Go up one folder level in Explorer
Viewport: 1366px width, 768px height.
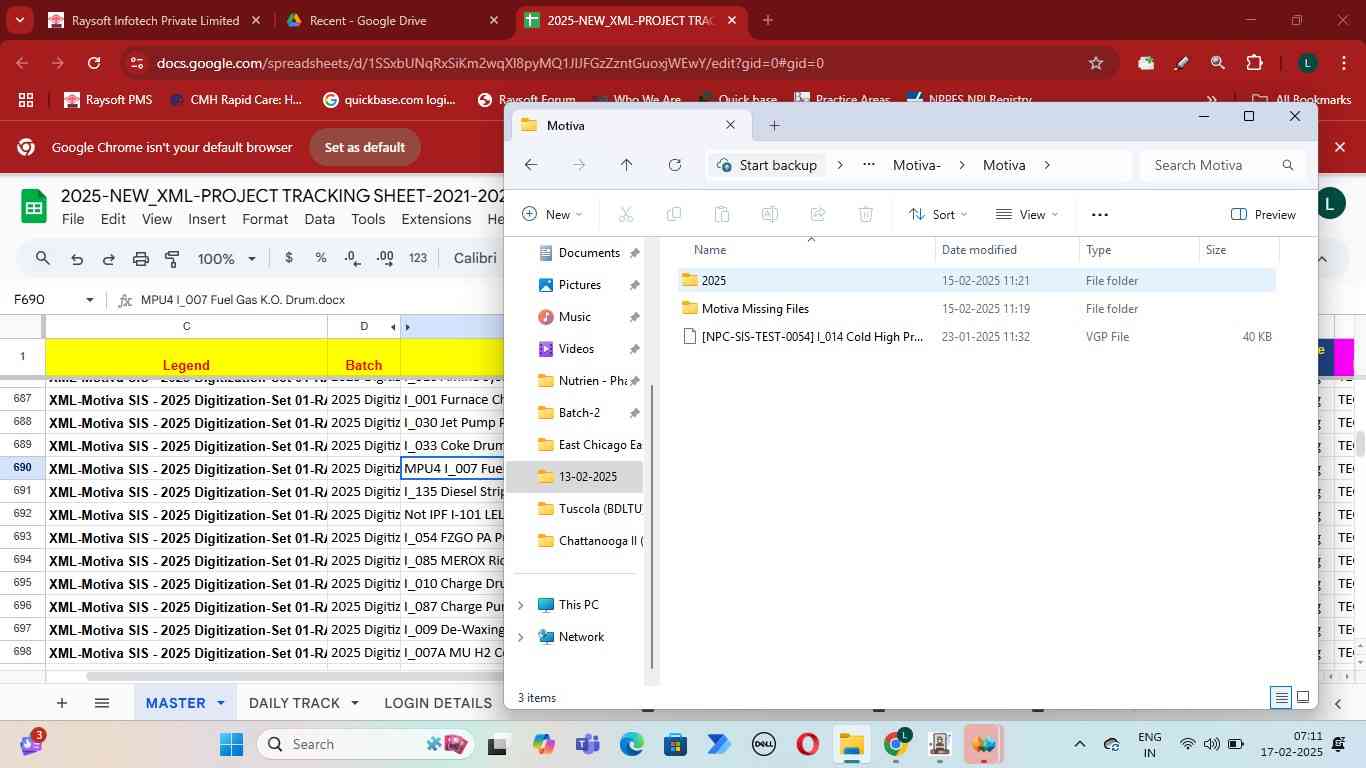coord(626,165)
